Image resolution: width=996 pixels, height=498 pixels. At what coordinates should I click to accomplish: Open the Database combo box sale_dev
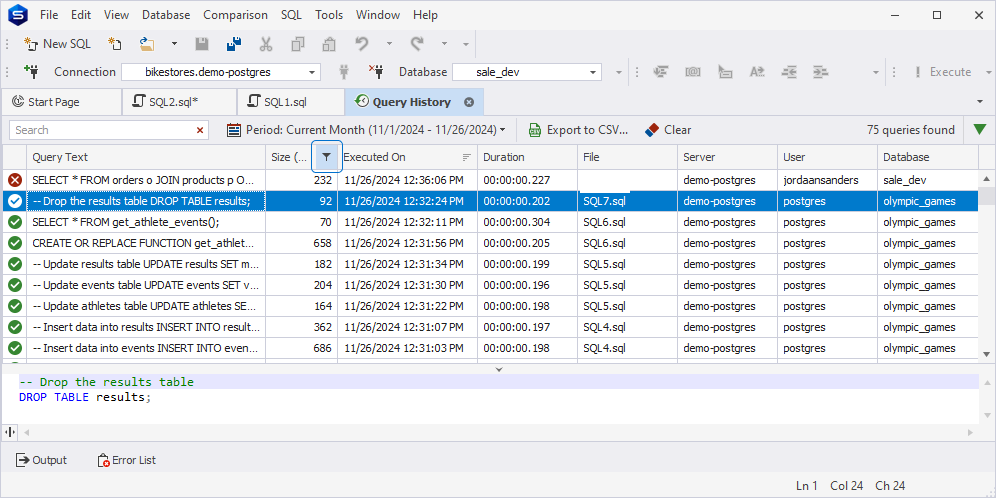click(527, 72)
